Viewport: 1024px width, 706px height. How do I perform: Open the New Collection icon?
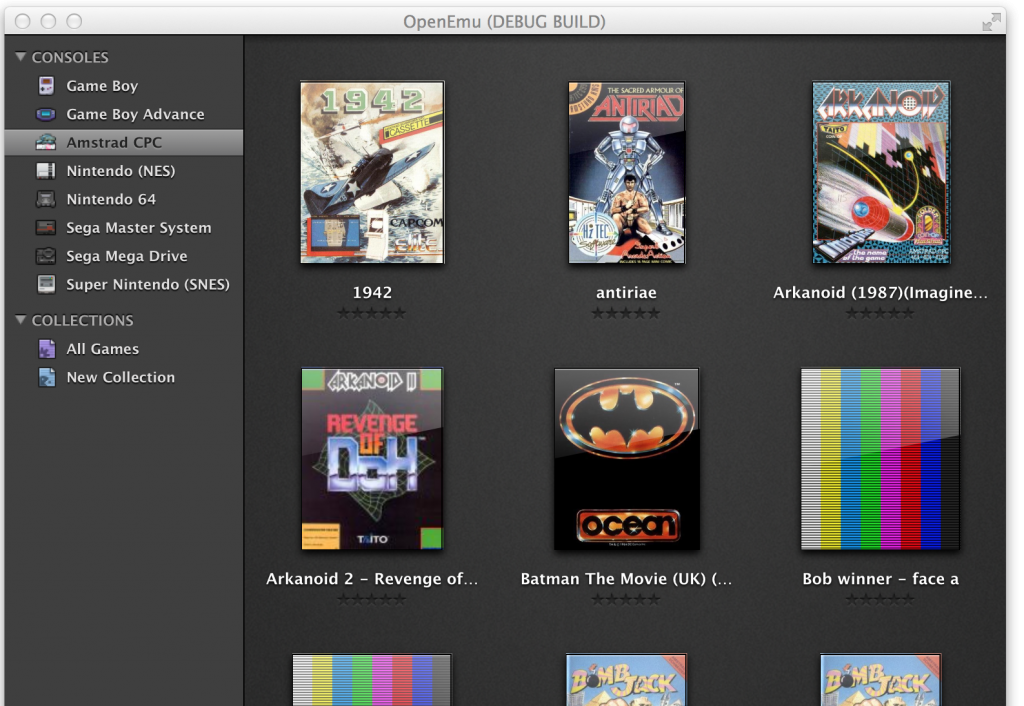coord(46,377)
